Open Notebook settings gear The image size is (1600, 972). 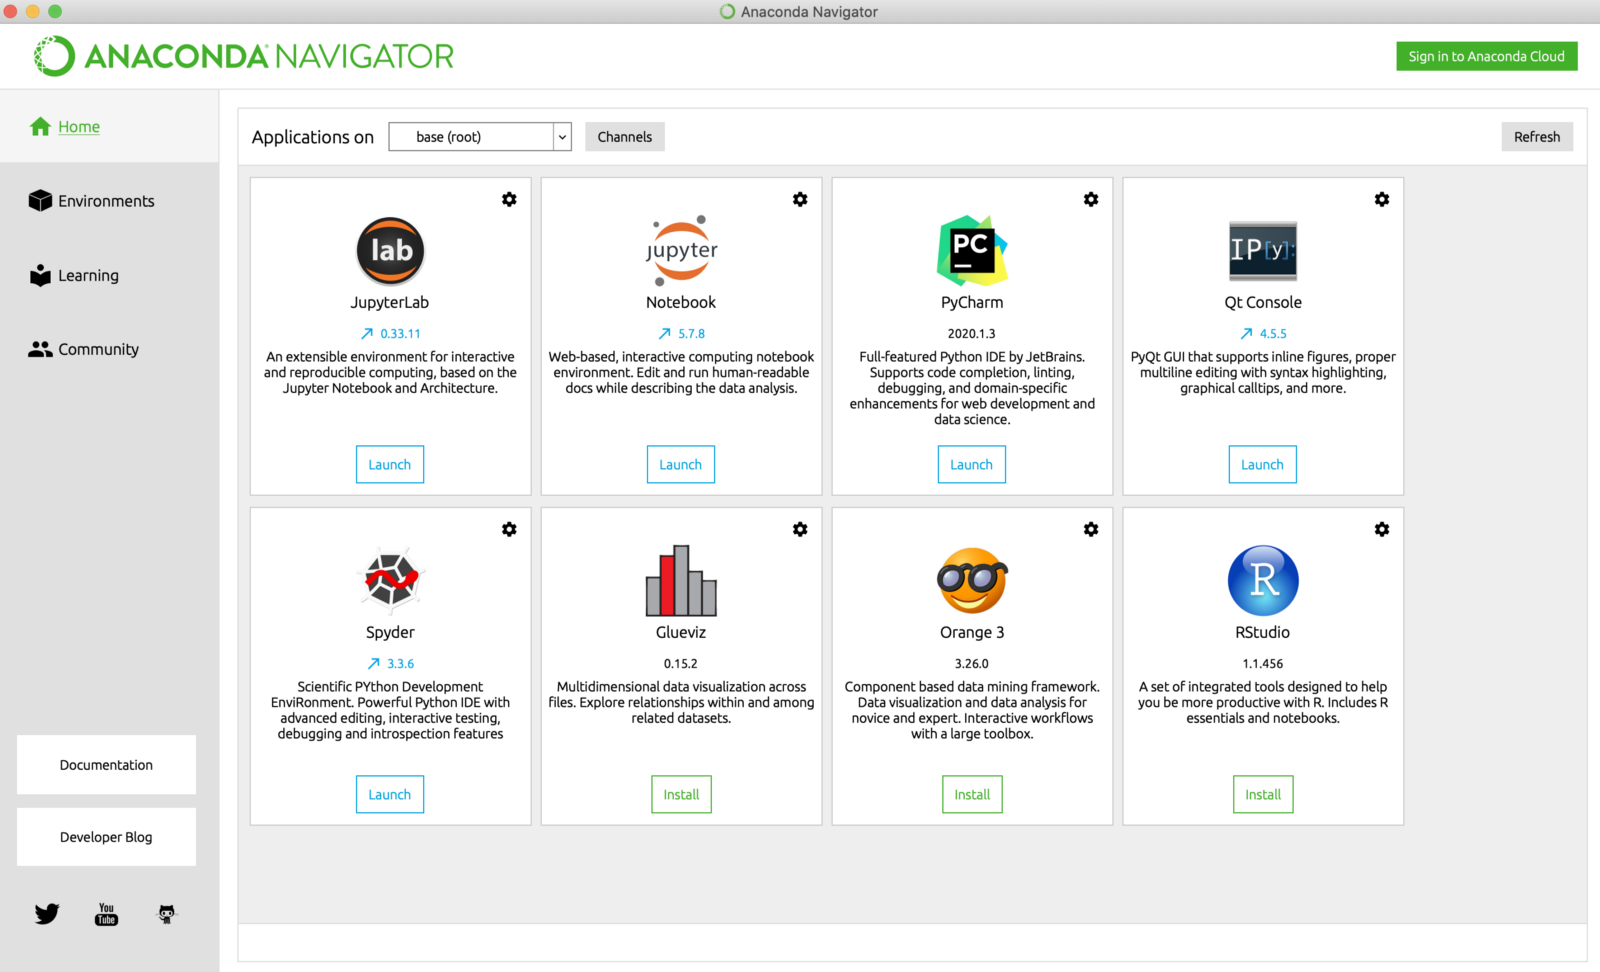[800, 199]
